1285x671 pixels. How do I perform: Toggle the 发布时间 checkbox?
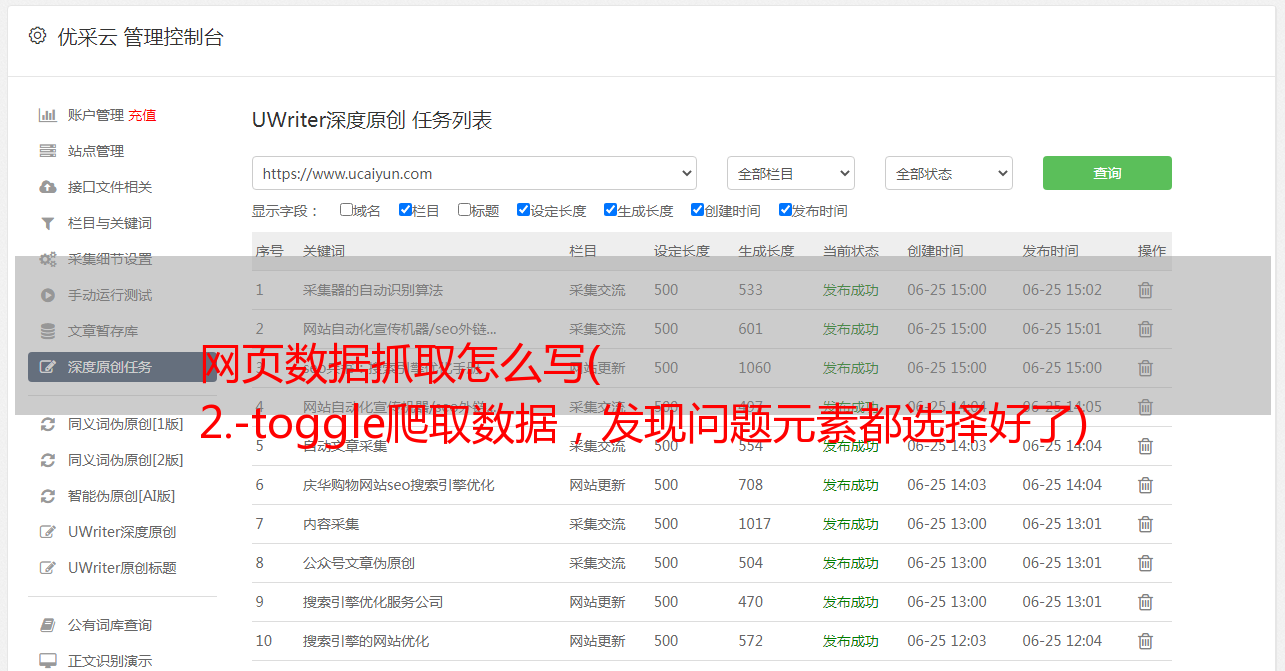[785, 210]
